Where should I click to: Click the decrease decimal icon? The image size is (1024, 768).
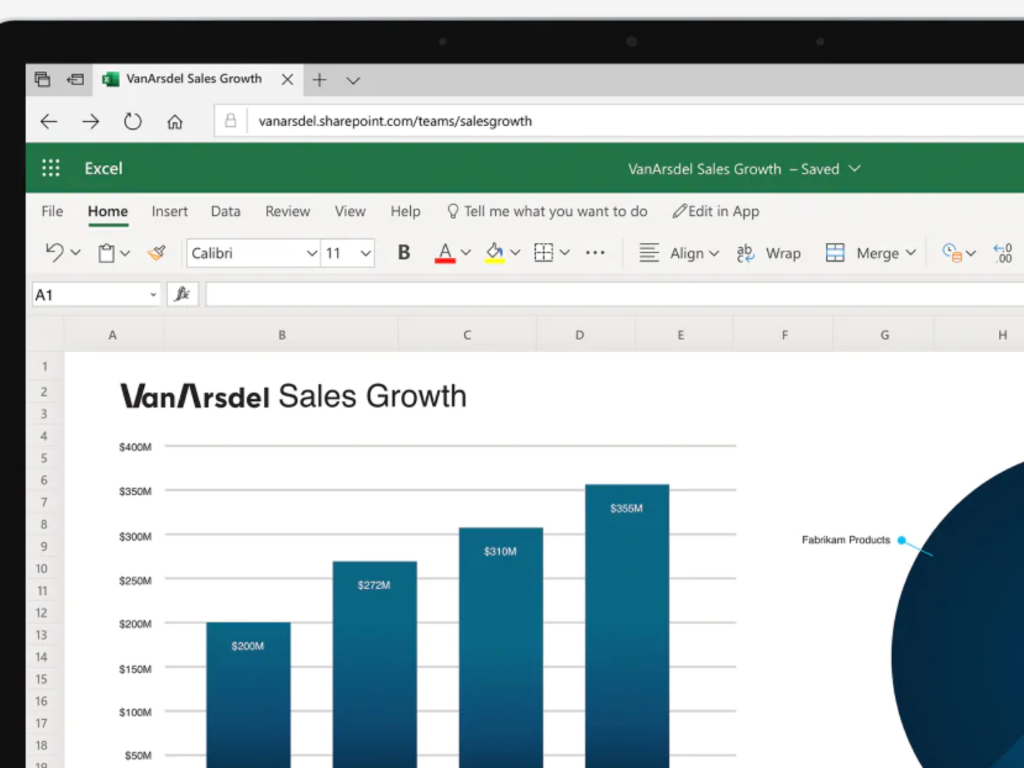tap(1003, 253)
